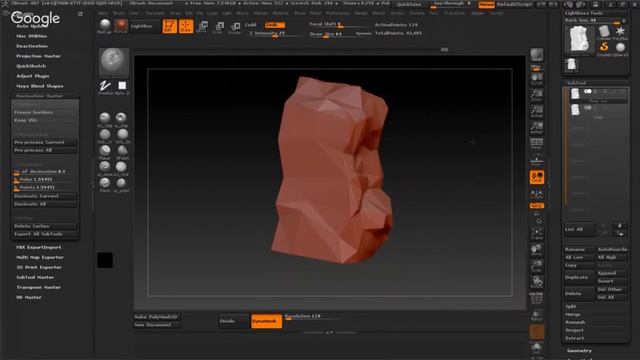Expand Maya Blend Shapes section
The height and width of the screenshot is (360, 640).
(x=40, y=86)
